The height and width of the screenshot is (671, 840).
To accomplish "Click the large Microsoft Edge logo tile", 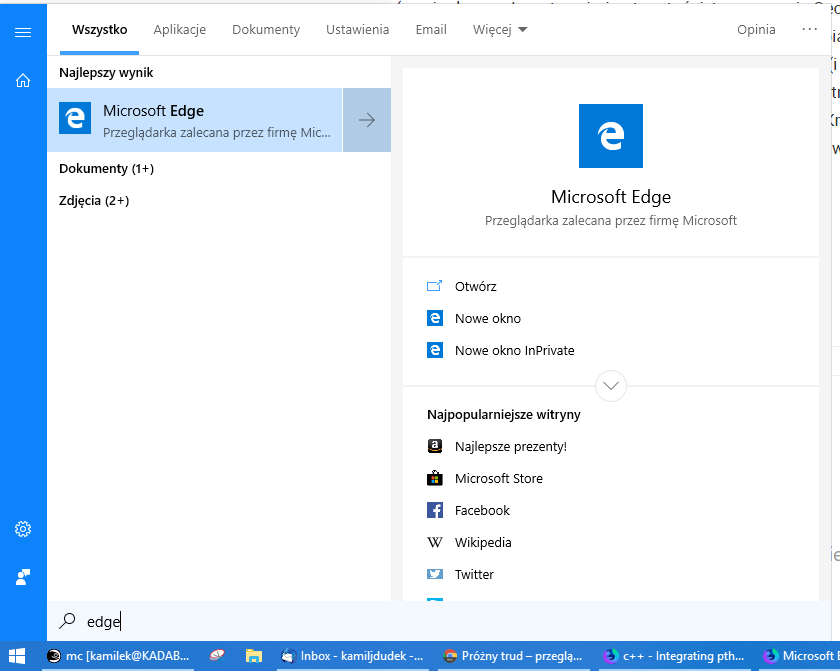I will (x=611, y=136).
